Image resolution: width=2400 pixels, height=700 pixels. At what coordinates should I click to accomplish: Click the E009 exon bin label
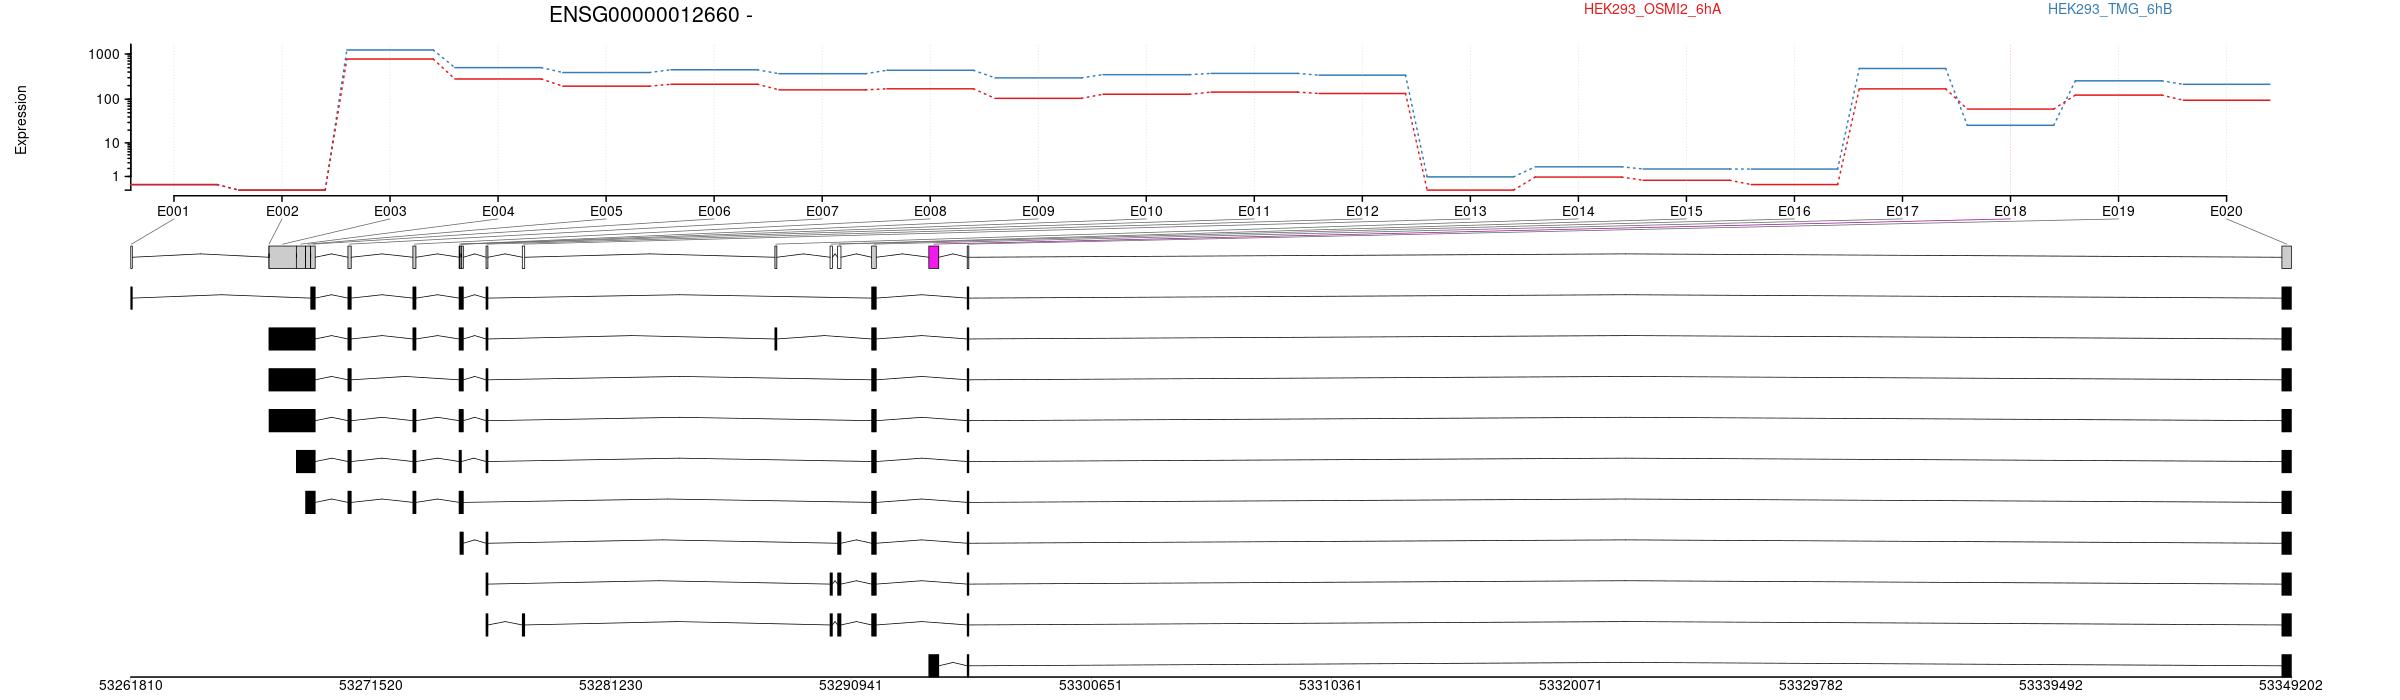tap(1038, 212)
